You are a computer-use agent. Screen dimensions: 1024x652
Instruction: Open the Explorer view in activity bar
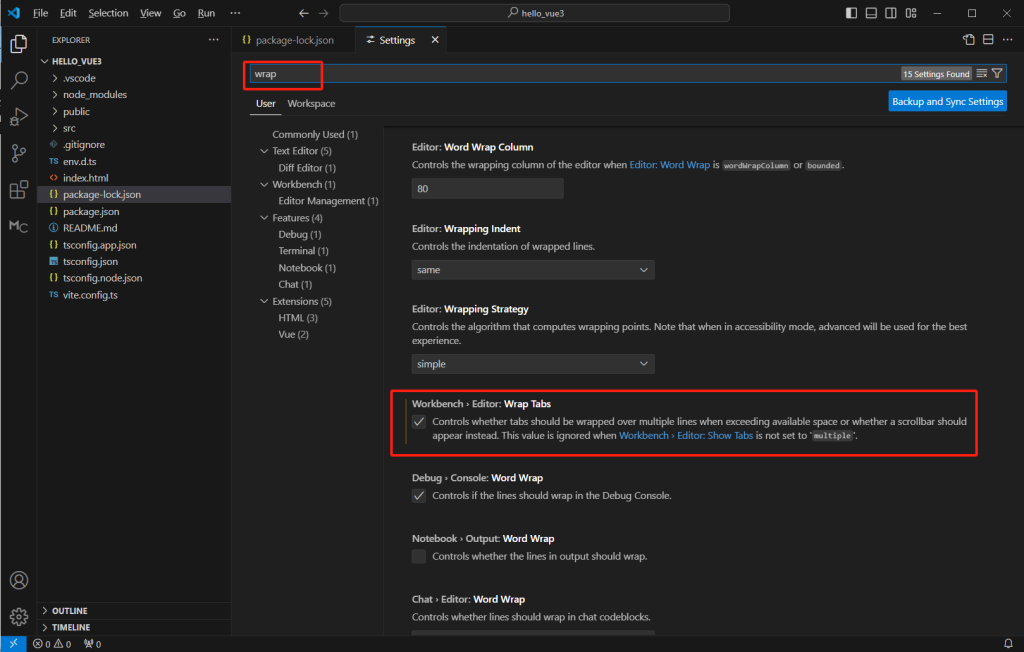(x=19, y=44)
